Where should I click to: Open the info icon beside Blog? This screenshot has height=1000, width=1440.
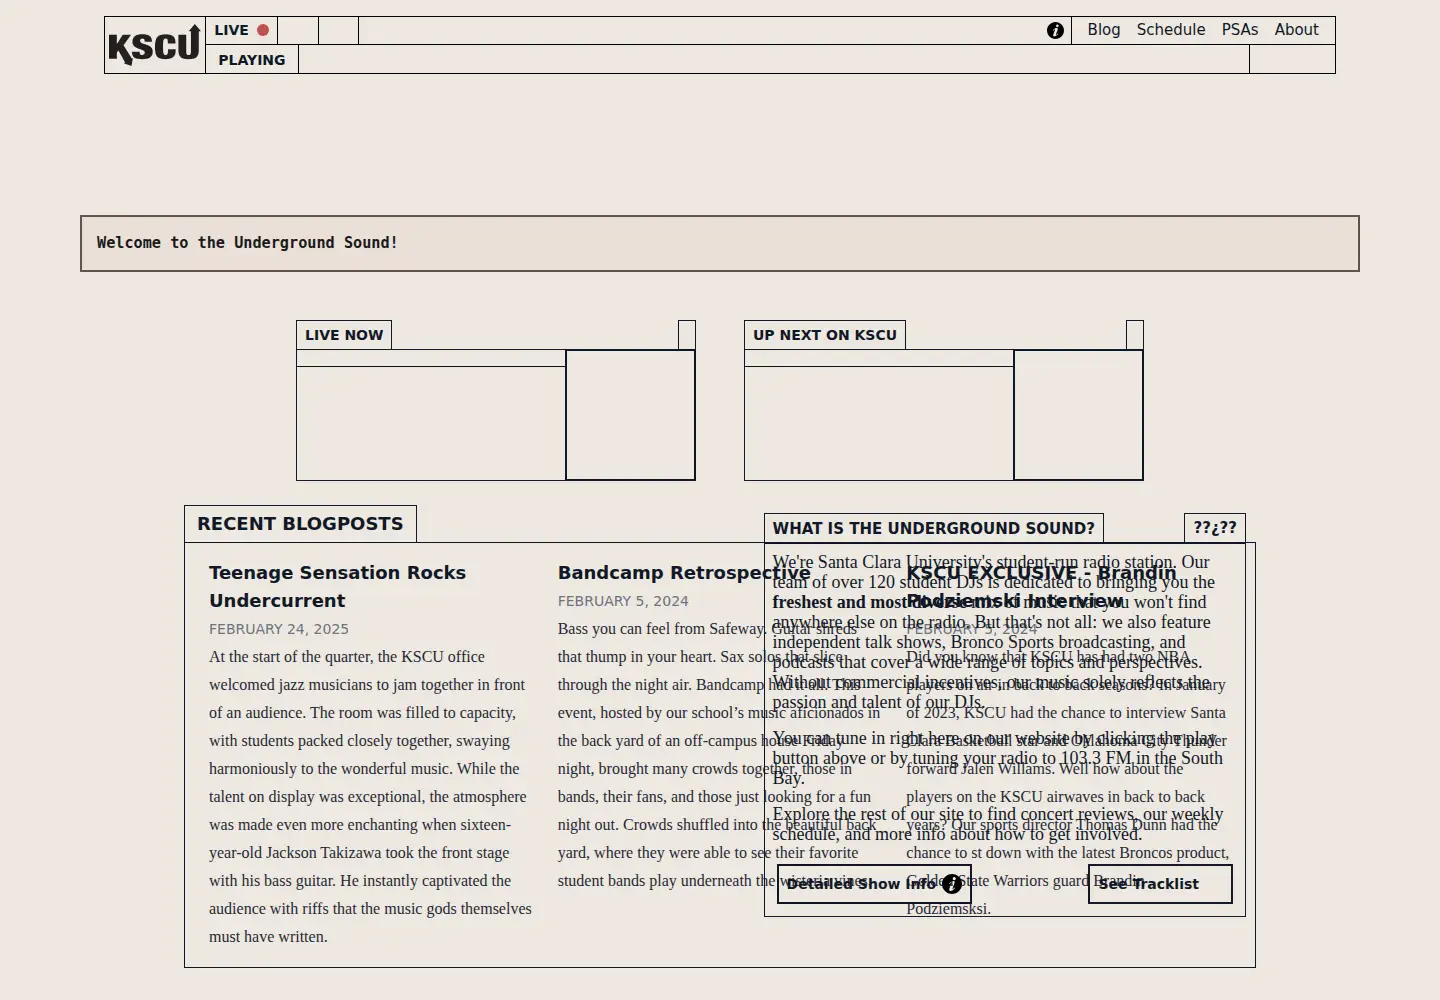coord(1055,31)
